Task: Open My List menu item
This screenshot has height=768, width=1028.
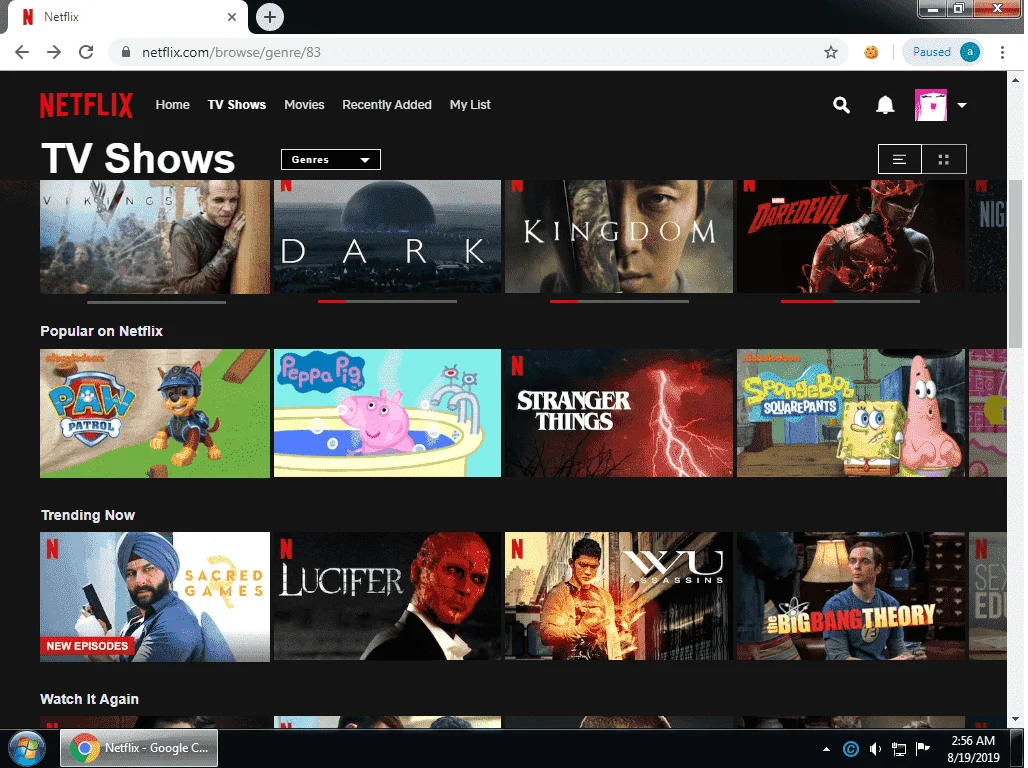Action: click(x=470, y=105)
